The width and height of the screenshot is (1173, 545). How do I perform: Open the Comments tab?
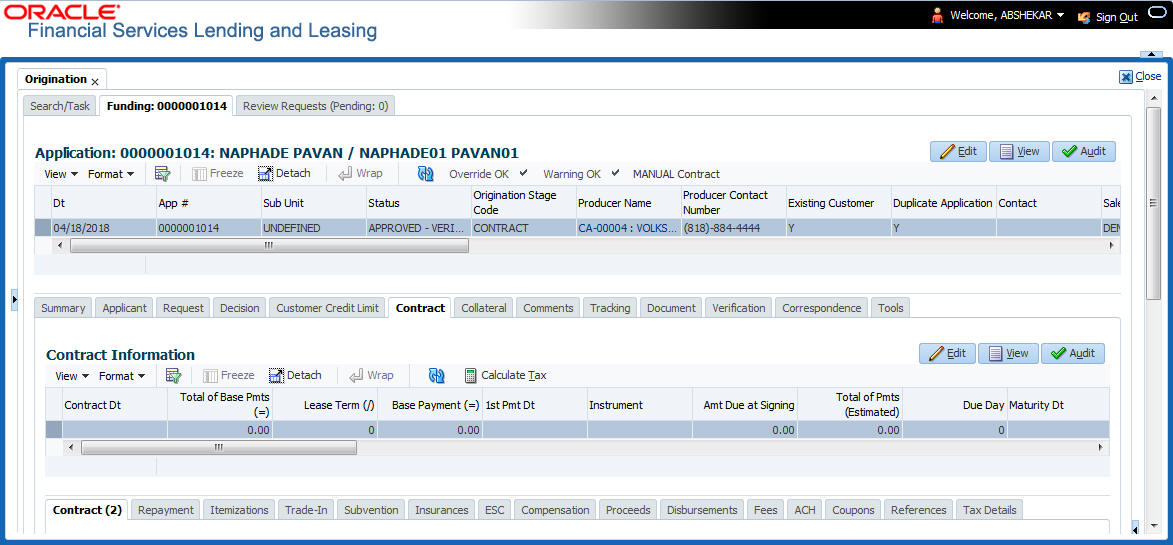coord(548,307)
